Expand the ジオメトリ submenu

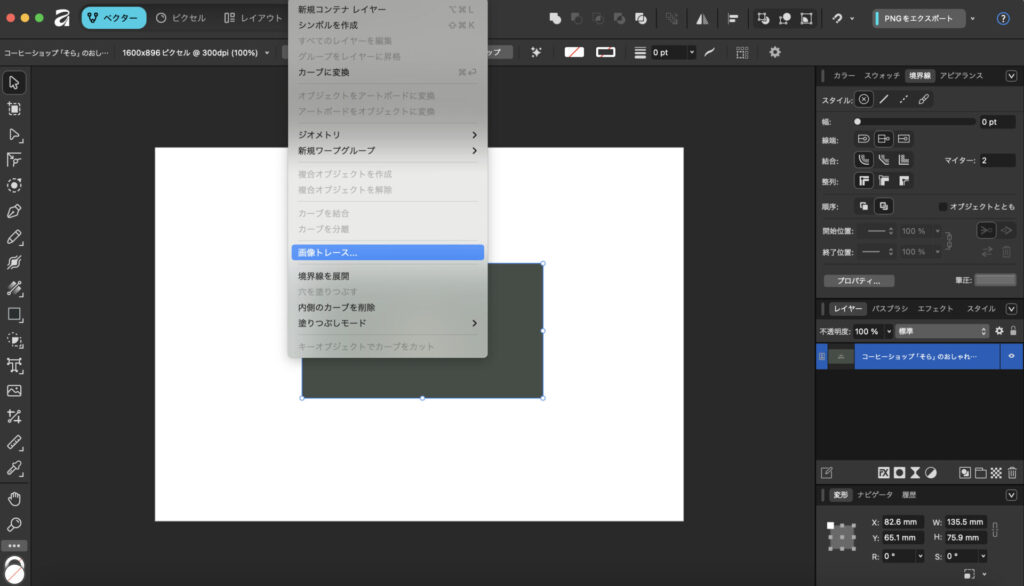(x=387, y=135)
